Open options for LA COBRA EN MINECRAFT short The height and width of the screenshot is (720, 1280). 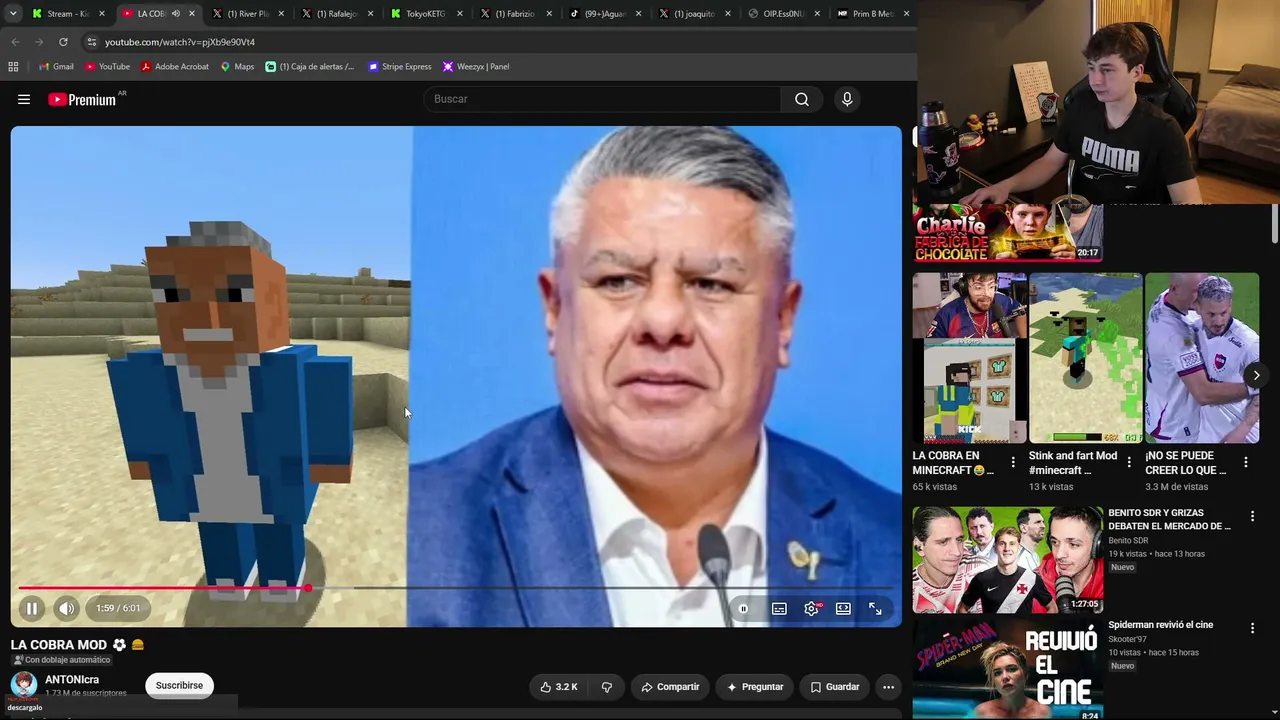click(x=1013, y=462)
